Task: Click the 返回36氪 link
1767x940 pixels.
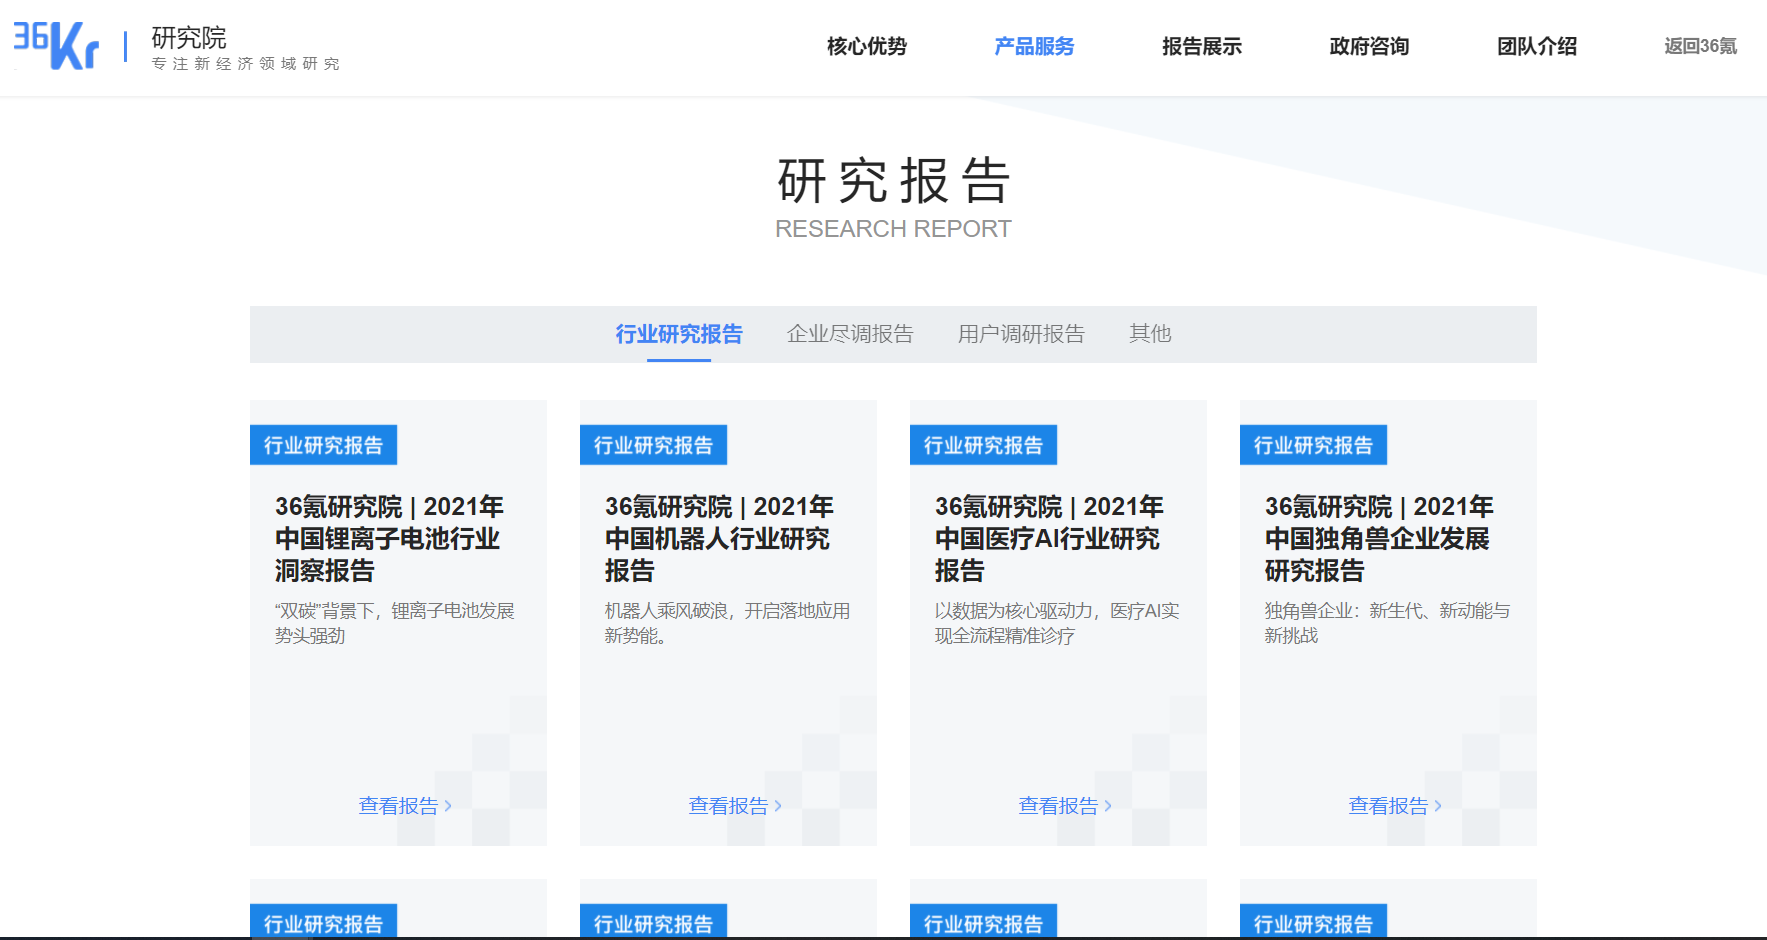Action: (1700, 46)
